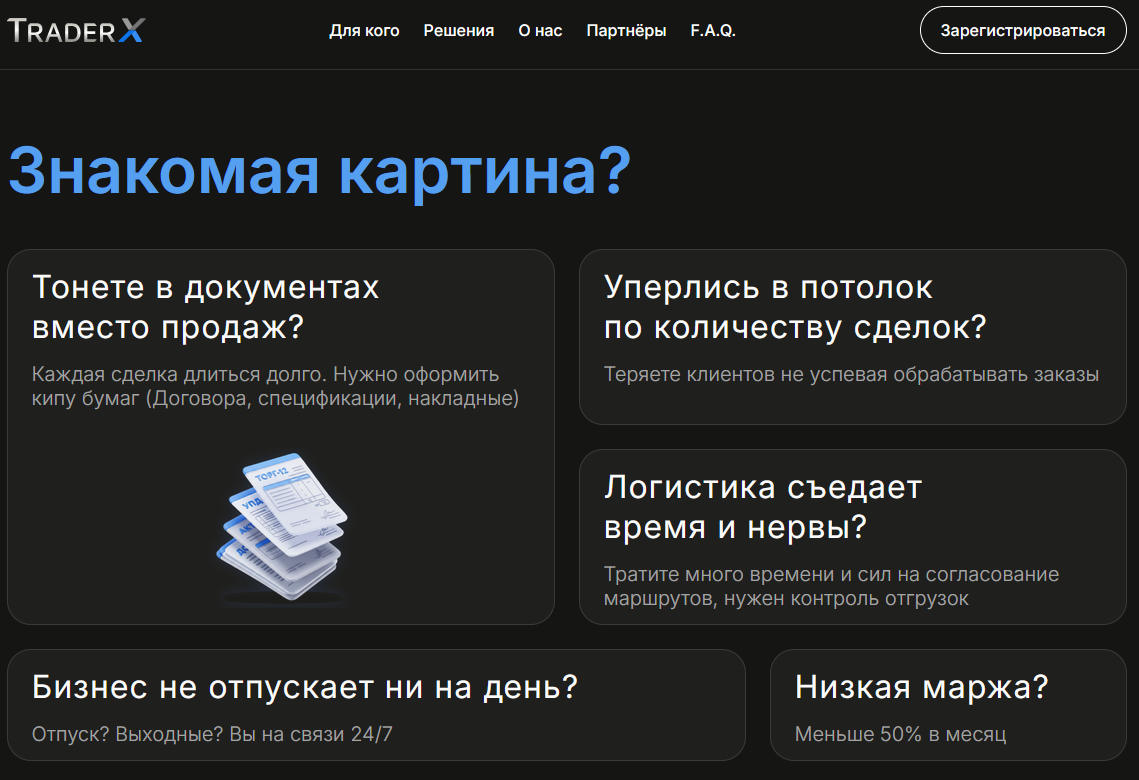
Task: Open the F.A.Q. navigation link
Action: click(x=713, y=31)
